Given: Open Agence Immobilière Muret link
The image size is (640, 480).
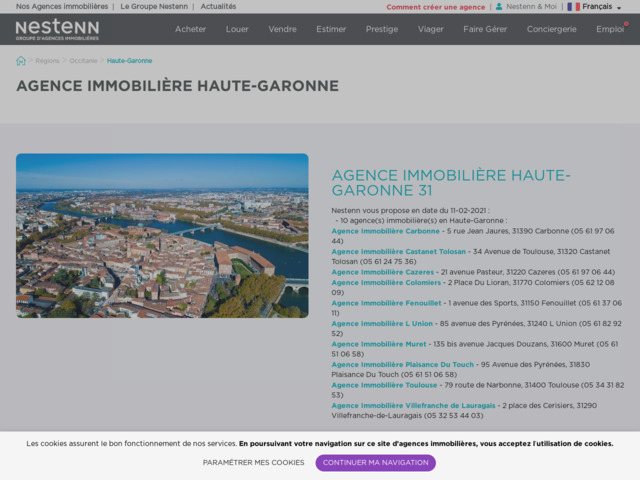Looking at the screenshot, I should [379, 344].
